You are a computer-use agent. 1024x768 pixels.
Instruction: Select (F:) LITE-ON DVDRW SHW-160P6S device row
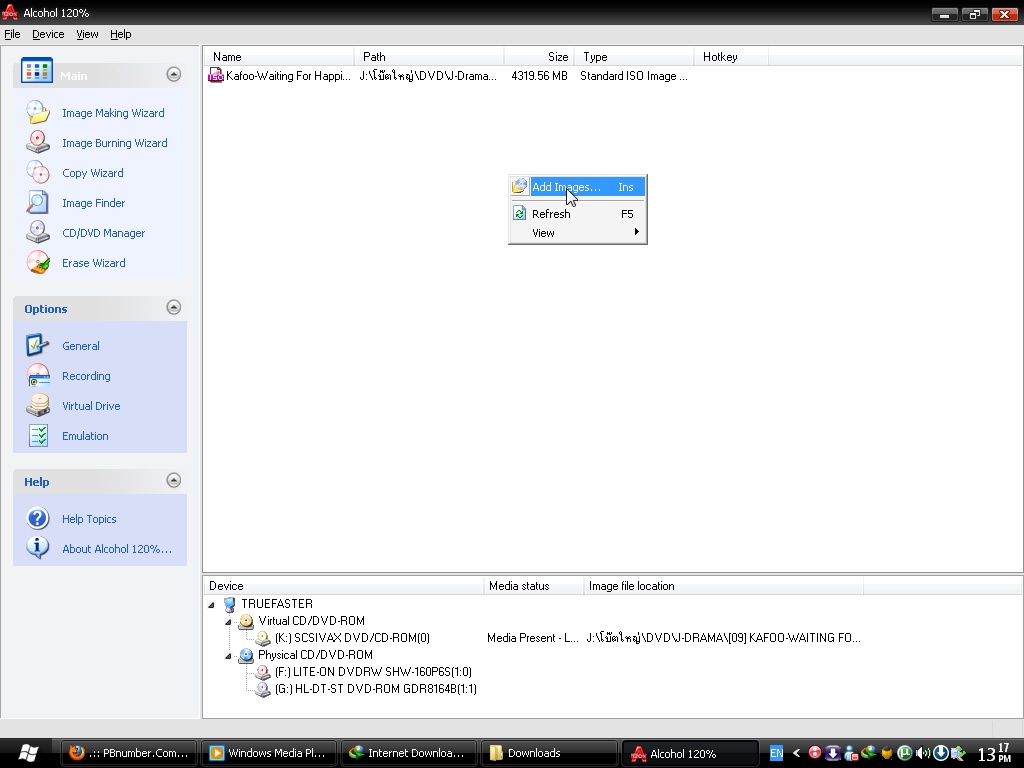[x=373, y=672]
